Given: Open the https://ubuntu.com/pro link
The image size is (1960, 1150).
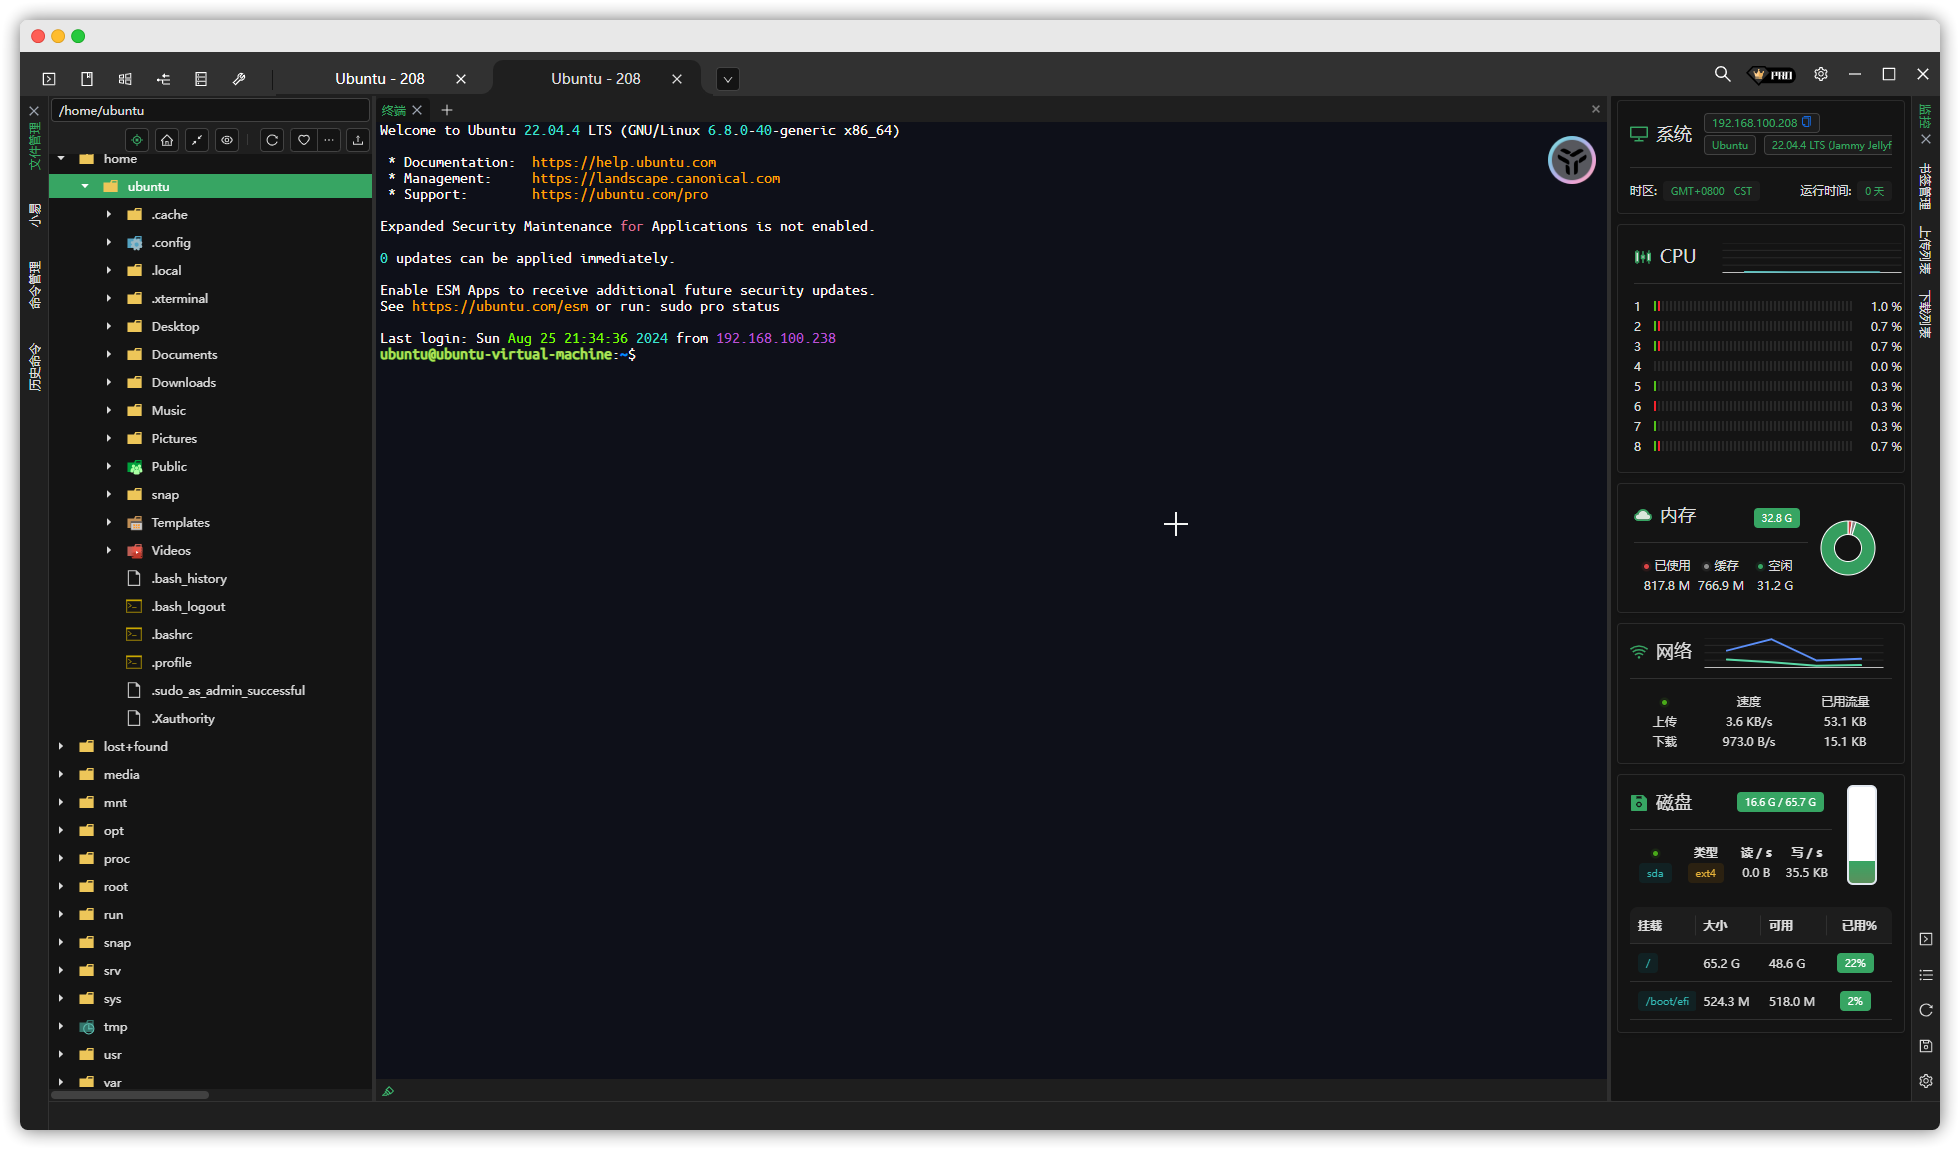Looking at the screenshot, I should click(x=620, y=194).
